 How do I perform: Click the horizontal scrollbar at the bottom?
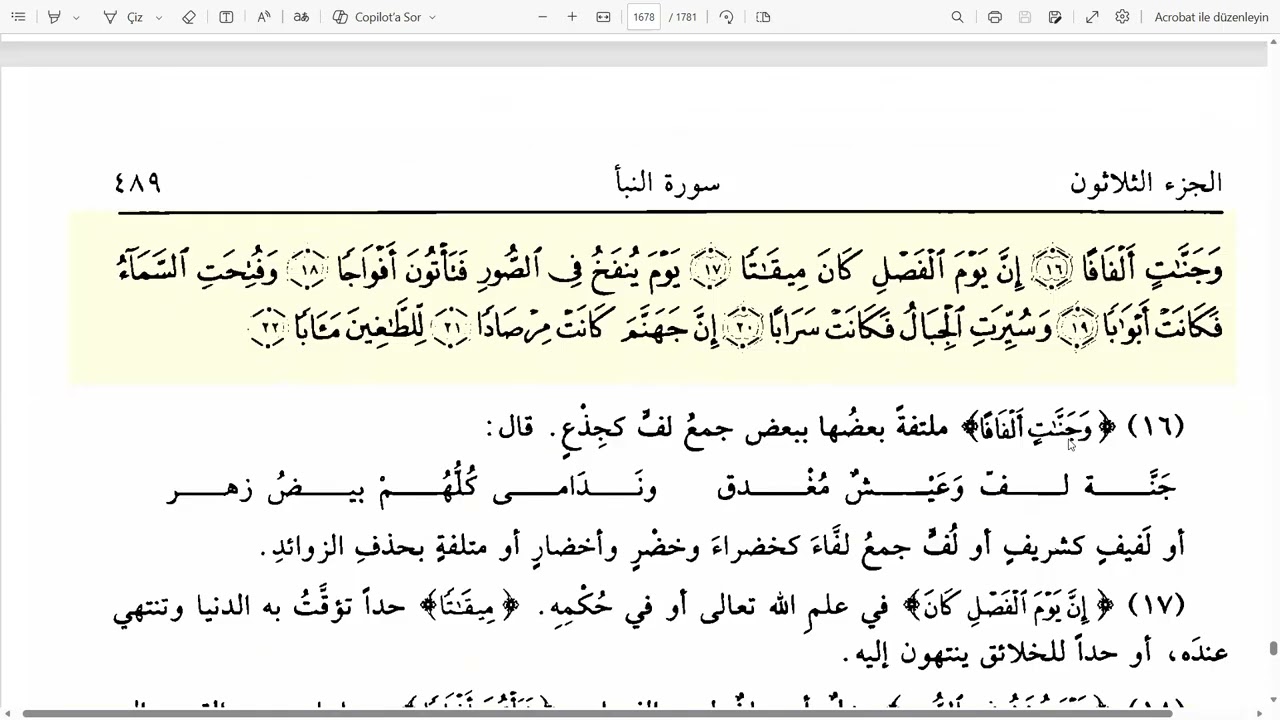pyautogui.click(x=597, y=713)
